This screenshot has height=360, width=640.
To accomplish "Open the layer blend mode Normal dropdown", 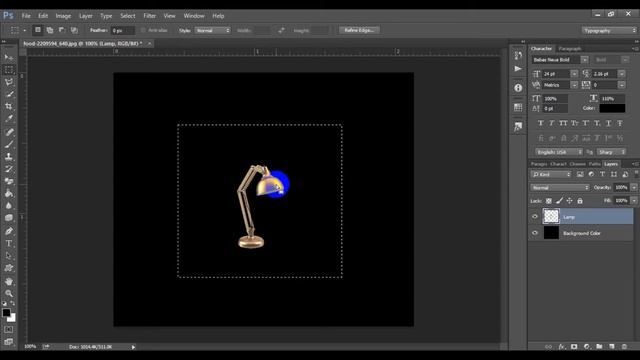I will point(560,187).
